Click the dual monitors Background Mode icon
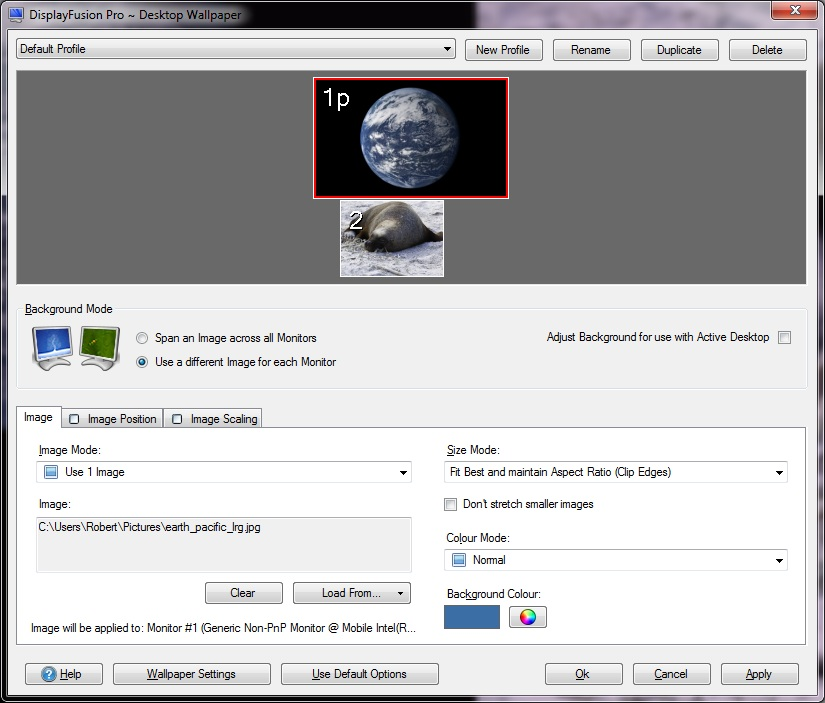Screen dimensions: 825x703 76,348
